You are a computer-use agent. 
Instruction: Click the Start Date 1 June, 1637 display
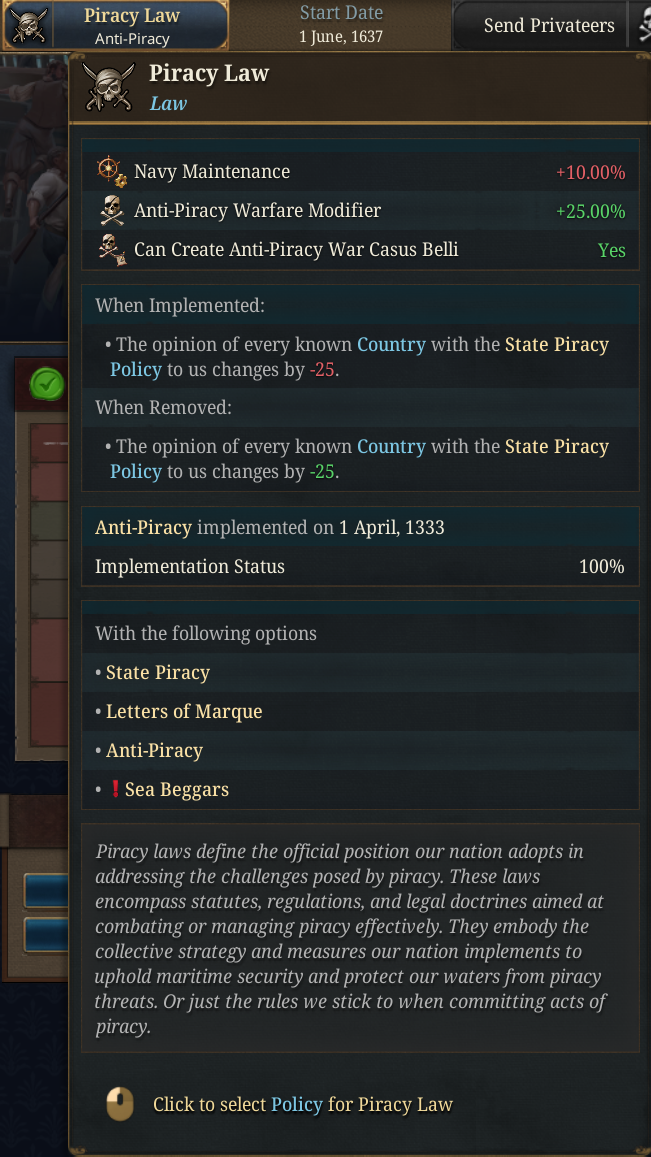point(340,26)
